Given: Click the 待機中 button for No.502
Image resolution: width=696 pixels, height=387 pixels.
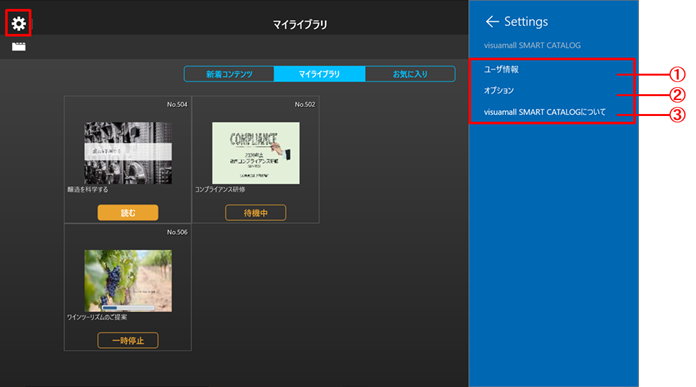Looking at the screenshot, I should click(x=256, y=213).
